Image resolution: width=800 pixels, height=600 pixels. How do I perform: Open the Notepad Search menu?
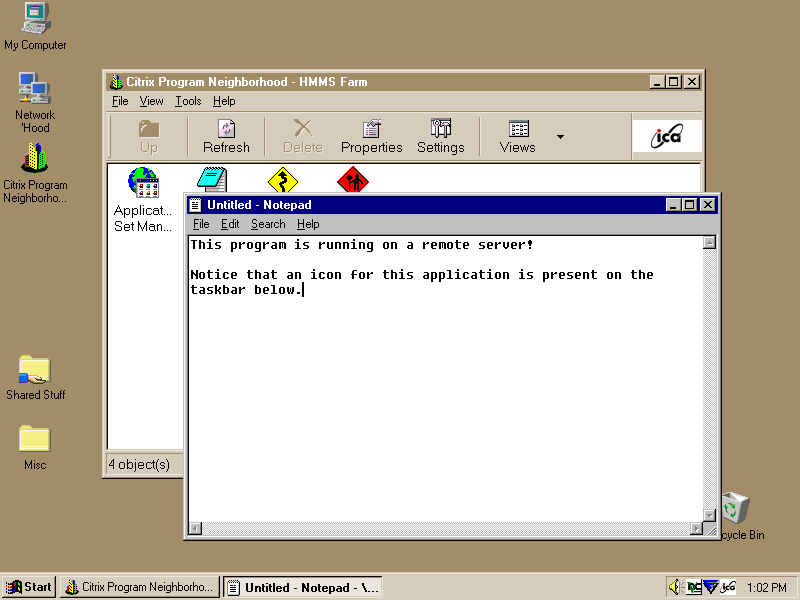point(268,224)
